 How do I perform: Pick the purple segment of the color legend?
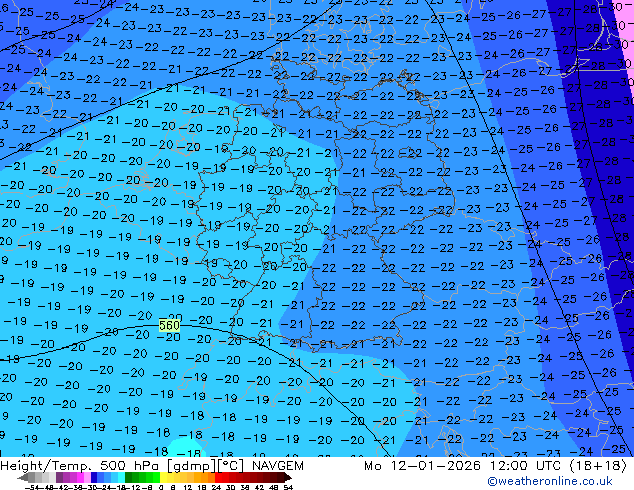64,477
